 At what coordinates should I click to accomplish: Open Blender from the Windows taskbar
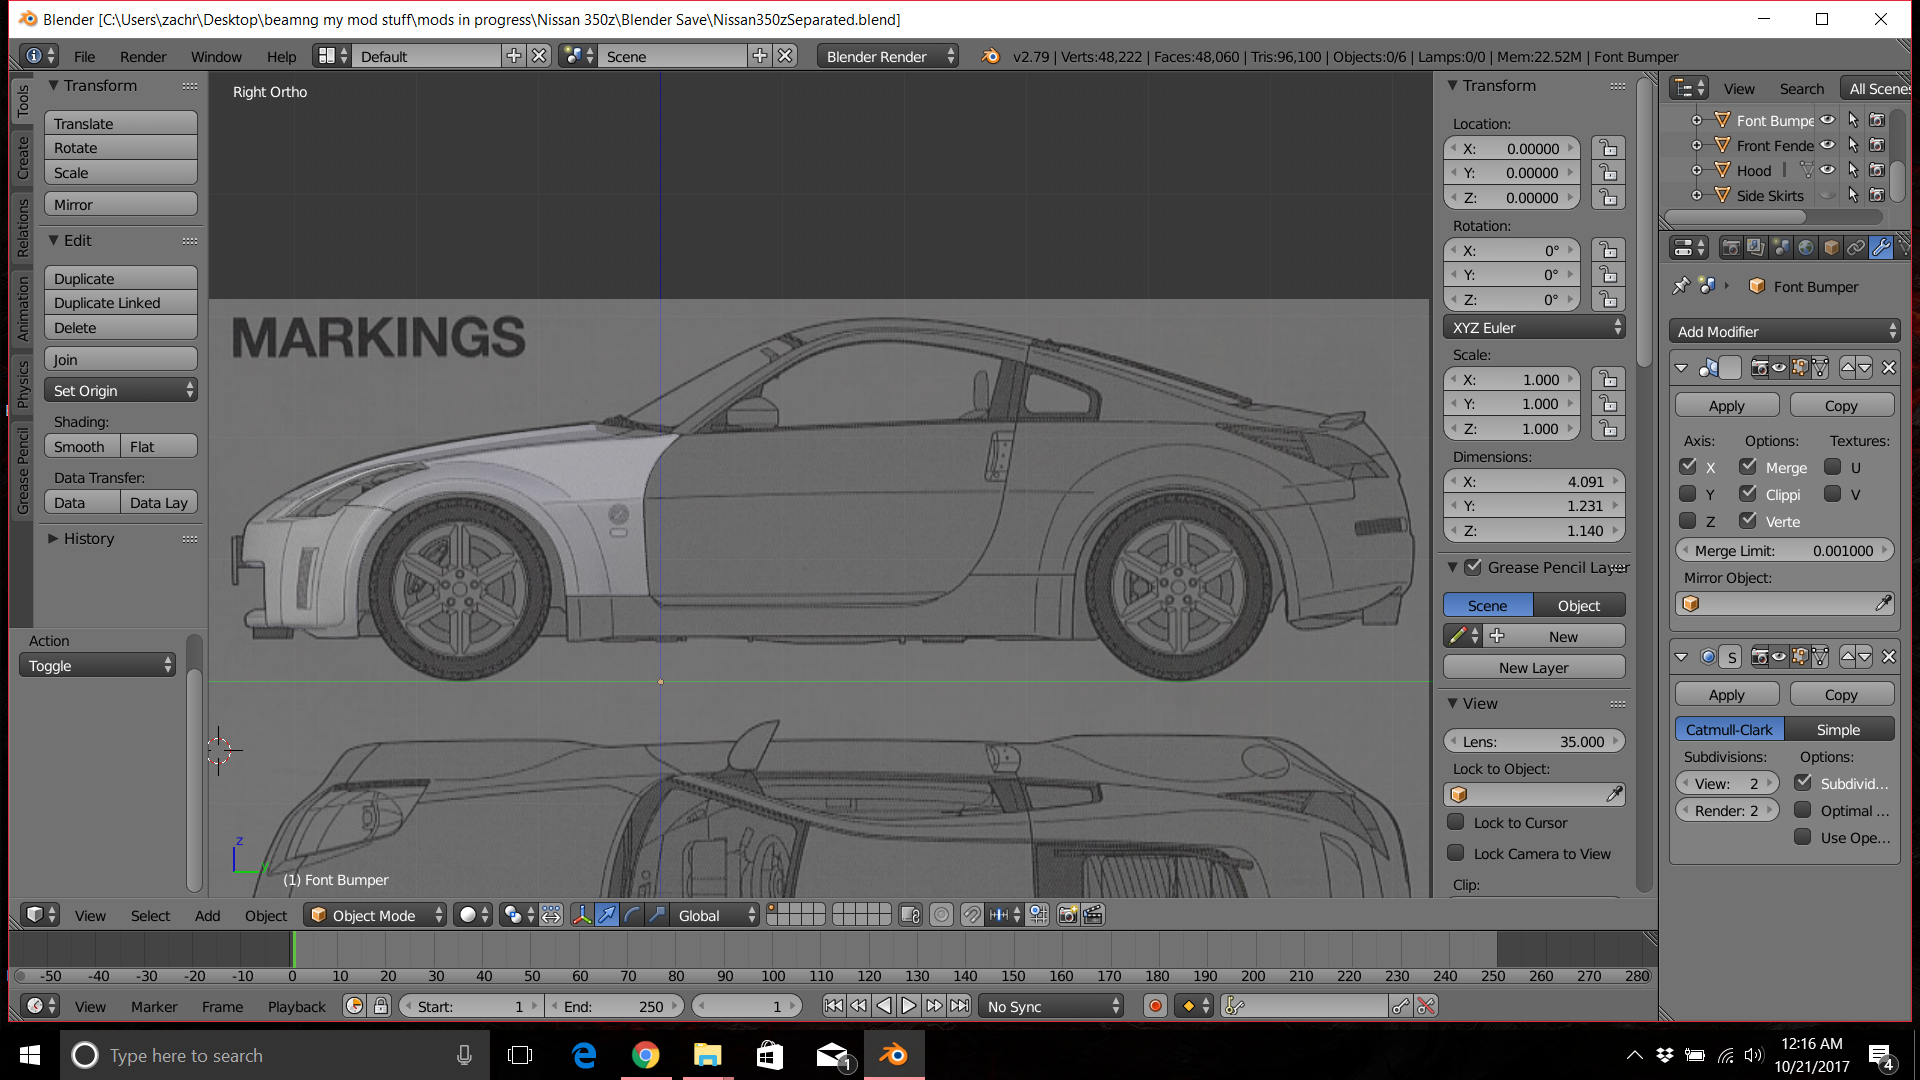pyautogui.click(x=893, y=1055)
